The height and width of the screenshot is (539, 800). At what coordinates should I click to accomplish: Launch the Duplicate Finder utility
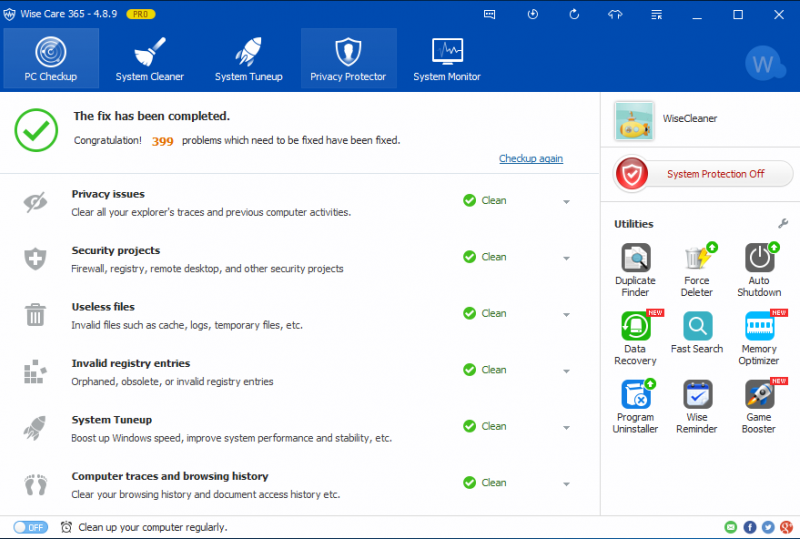coord(635,270)
